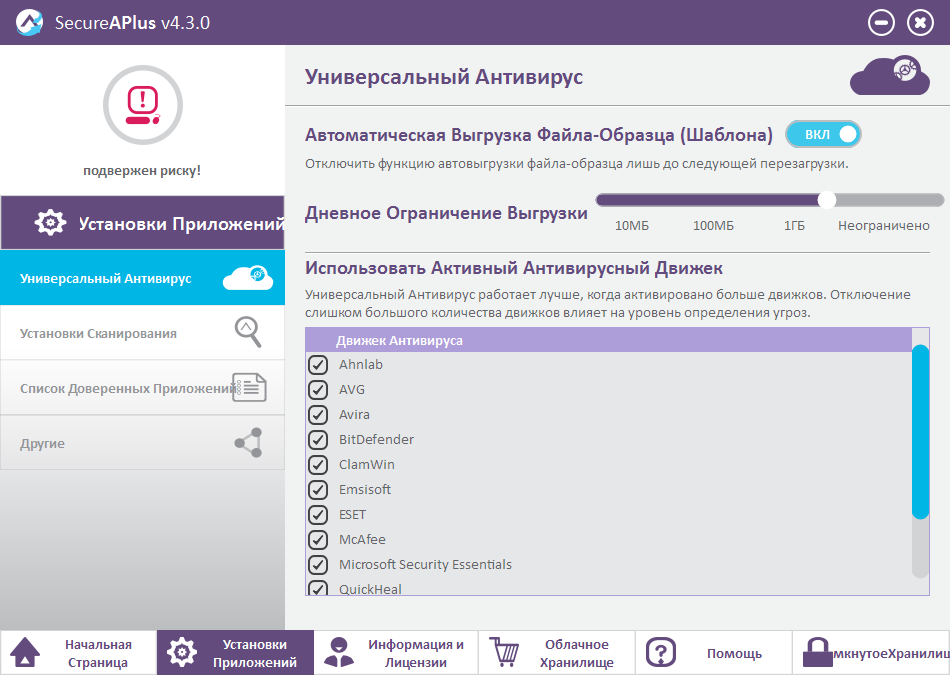Click the Ahnlab engine name
Viewport: 950px width, 675px height.
pos(360,364)
